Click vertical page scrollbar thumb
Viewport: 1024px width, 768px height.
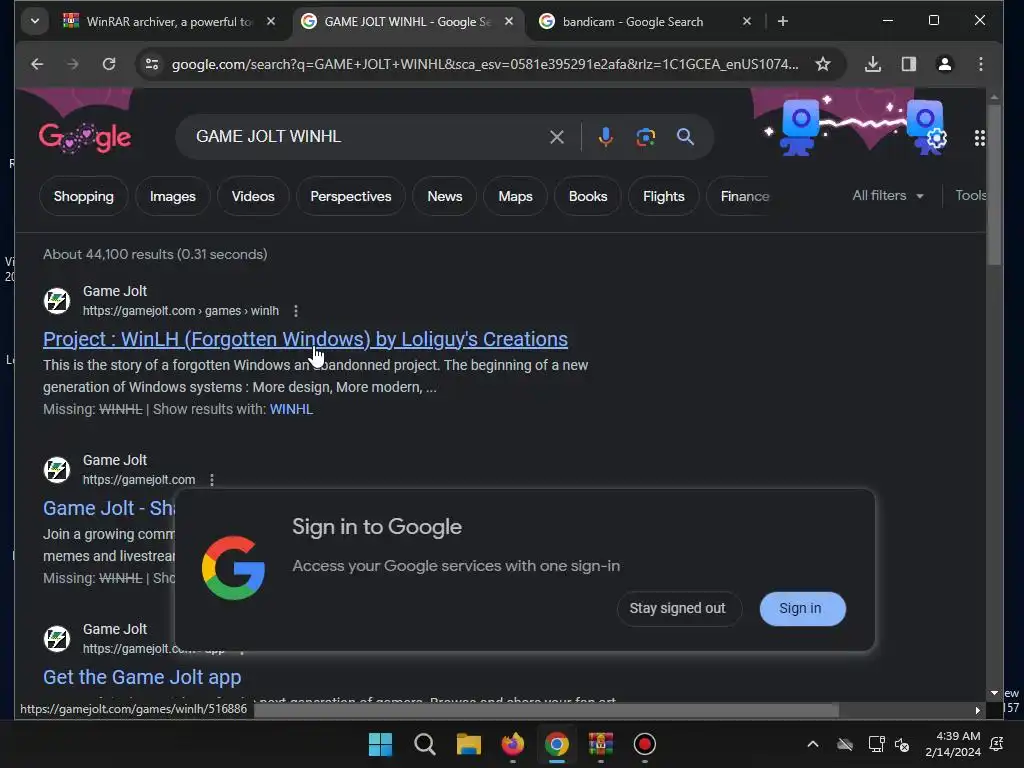tap(993, 185)
